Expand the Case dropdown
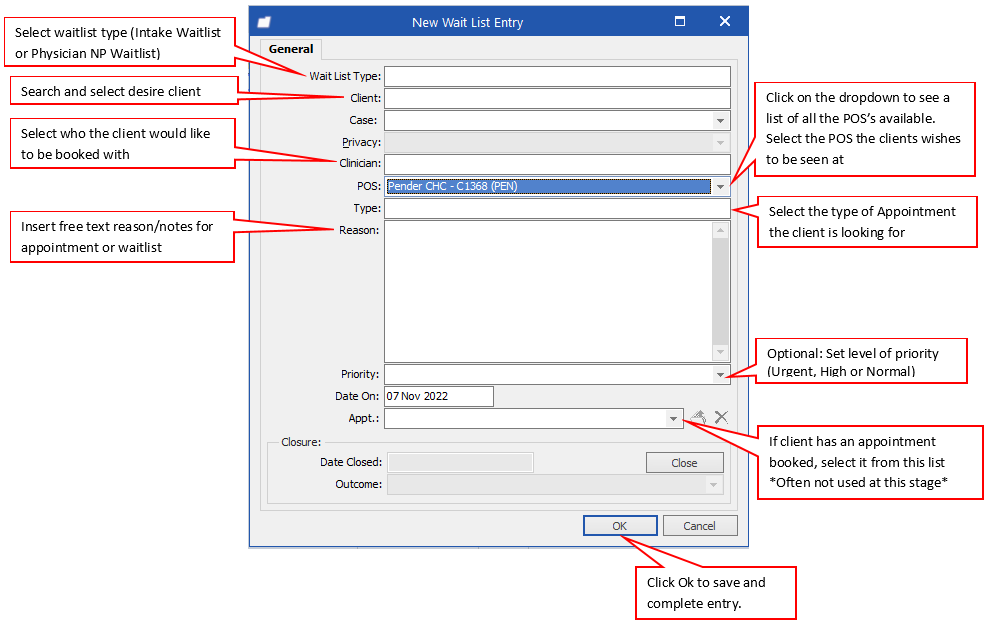 [x=720, y=121]
